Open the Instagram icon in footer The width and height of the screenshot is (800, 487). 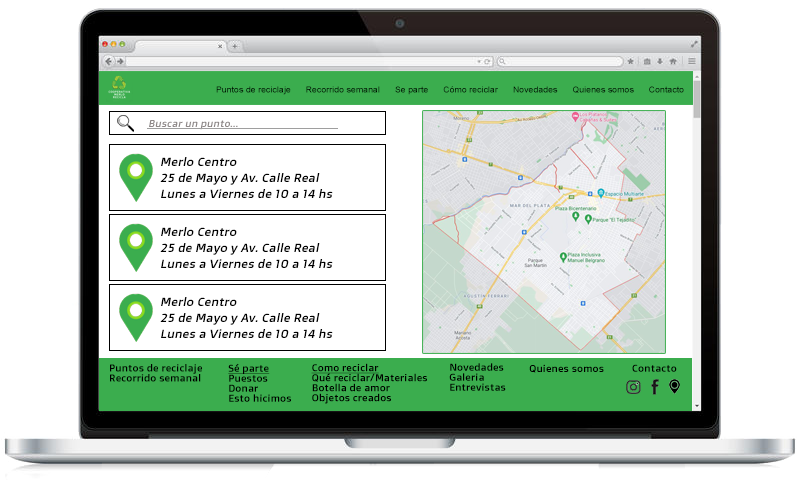coord(633,387)
